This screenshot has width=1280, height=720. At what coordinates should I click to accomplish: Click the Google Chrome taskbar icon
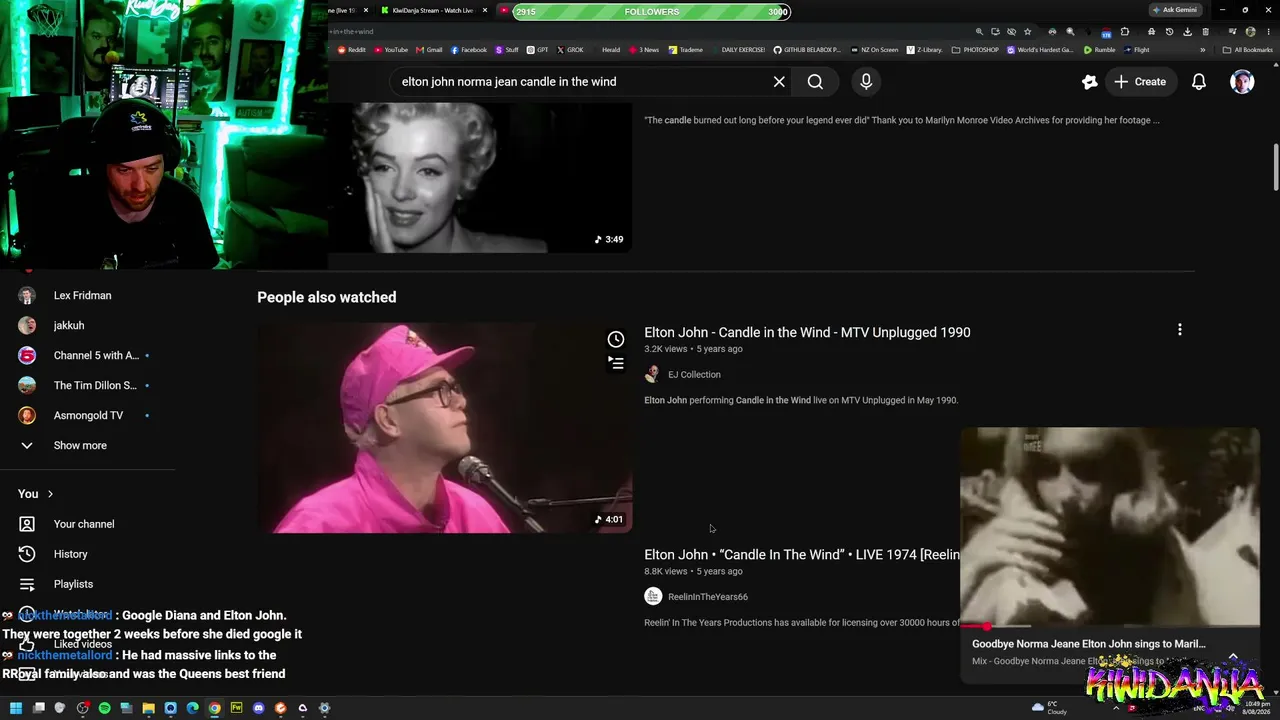[214, 708]
